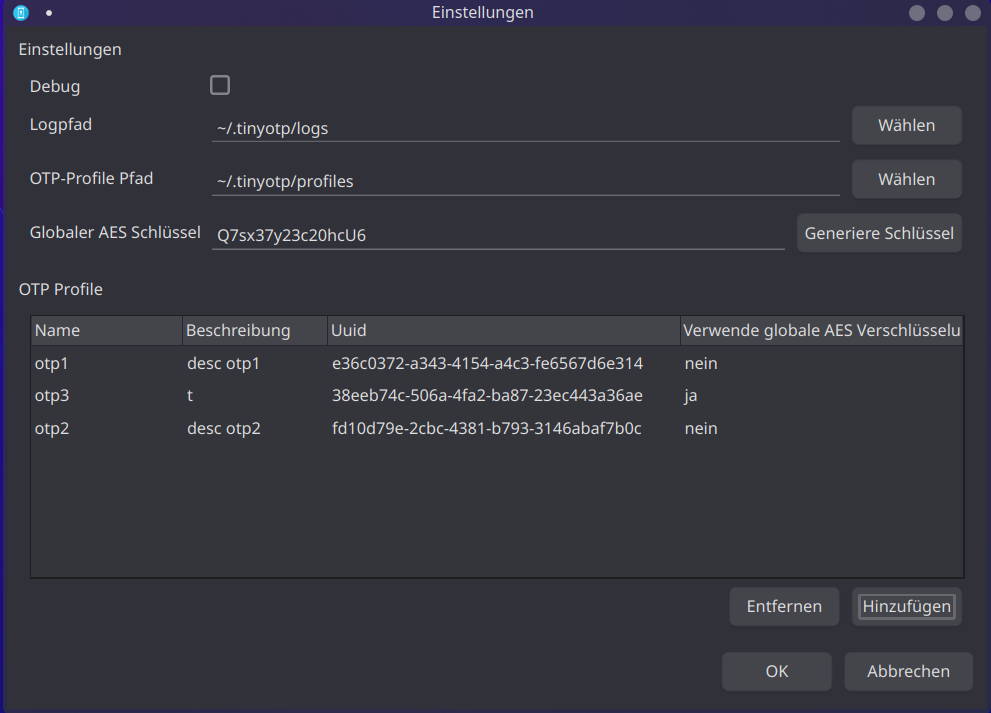
Task: Close the Einstellungen window
Action: [973, 13]
